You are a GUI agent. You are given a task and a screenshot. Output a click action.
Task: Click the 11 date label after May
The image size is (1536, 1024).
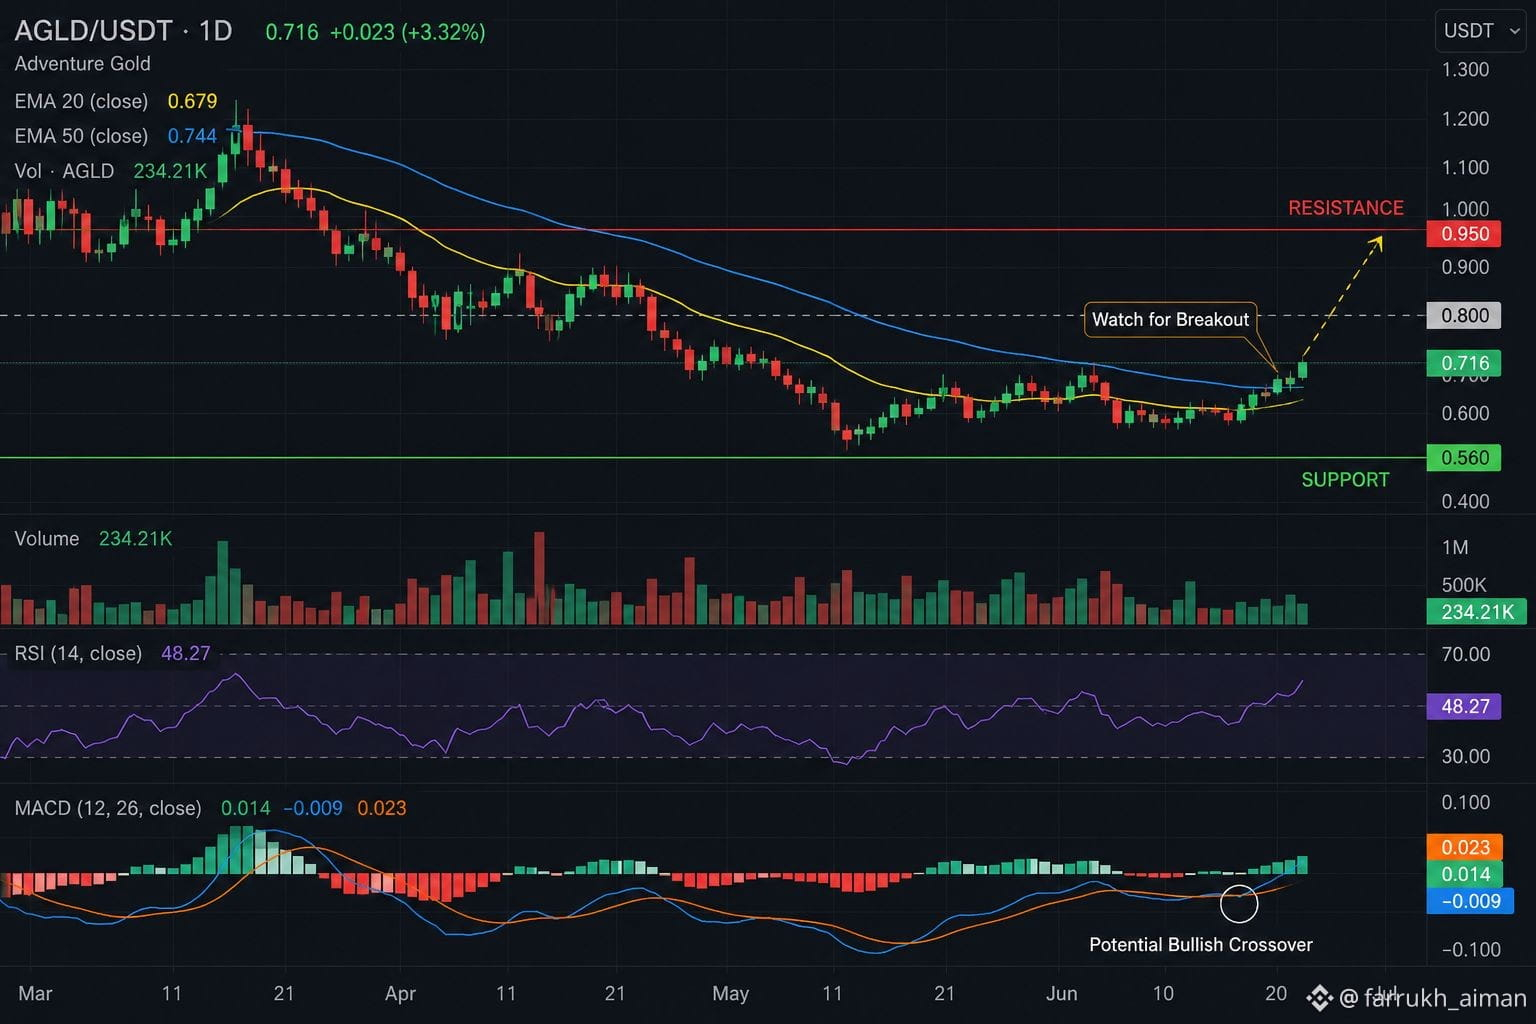(x=832, y=994)
